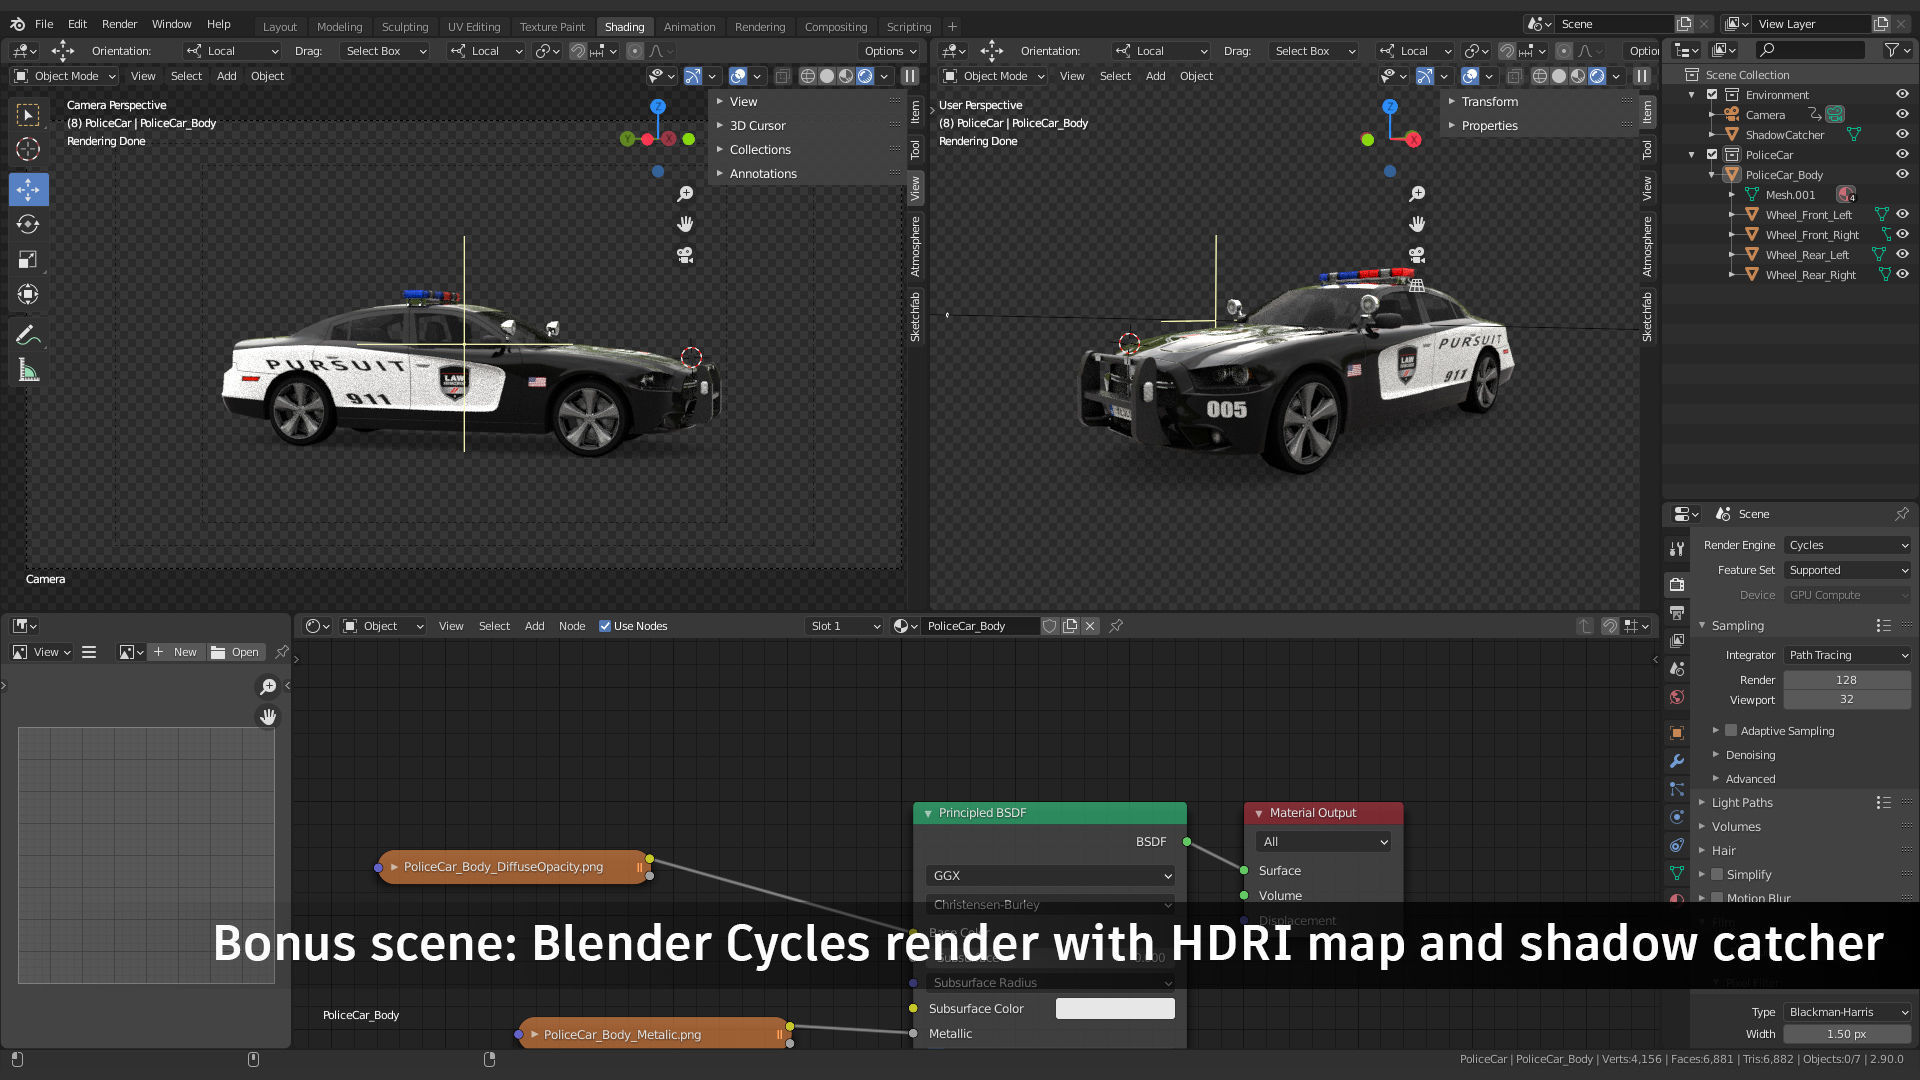Select the 3D Cursor tool
The width and height of the screenshot is (1920, 1080).
[x=28, y=150]
